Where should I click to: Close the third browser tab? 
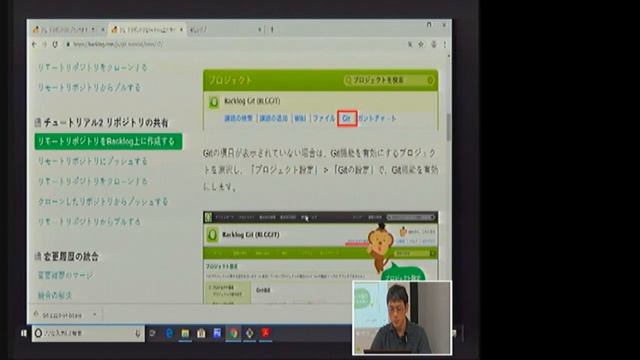point(260,29)
